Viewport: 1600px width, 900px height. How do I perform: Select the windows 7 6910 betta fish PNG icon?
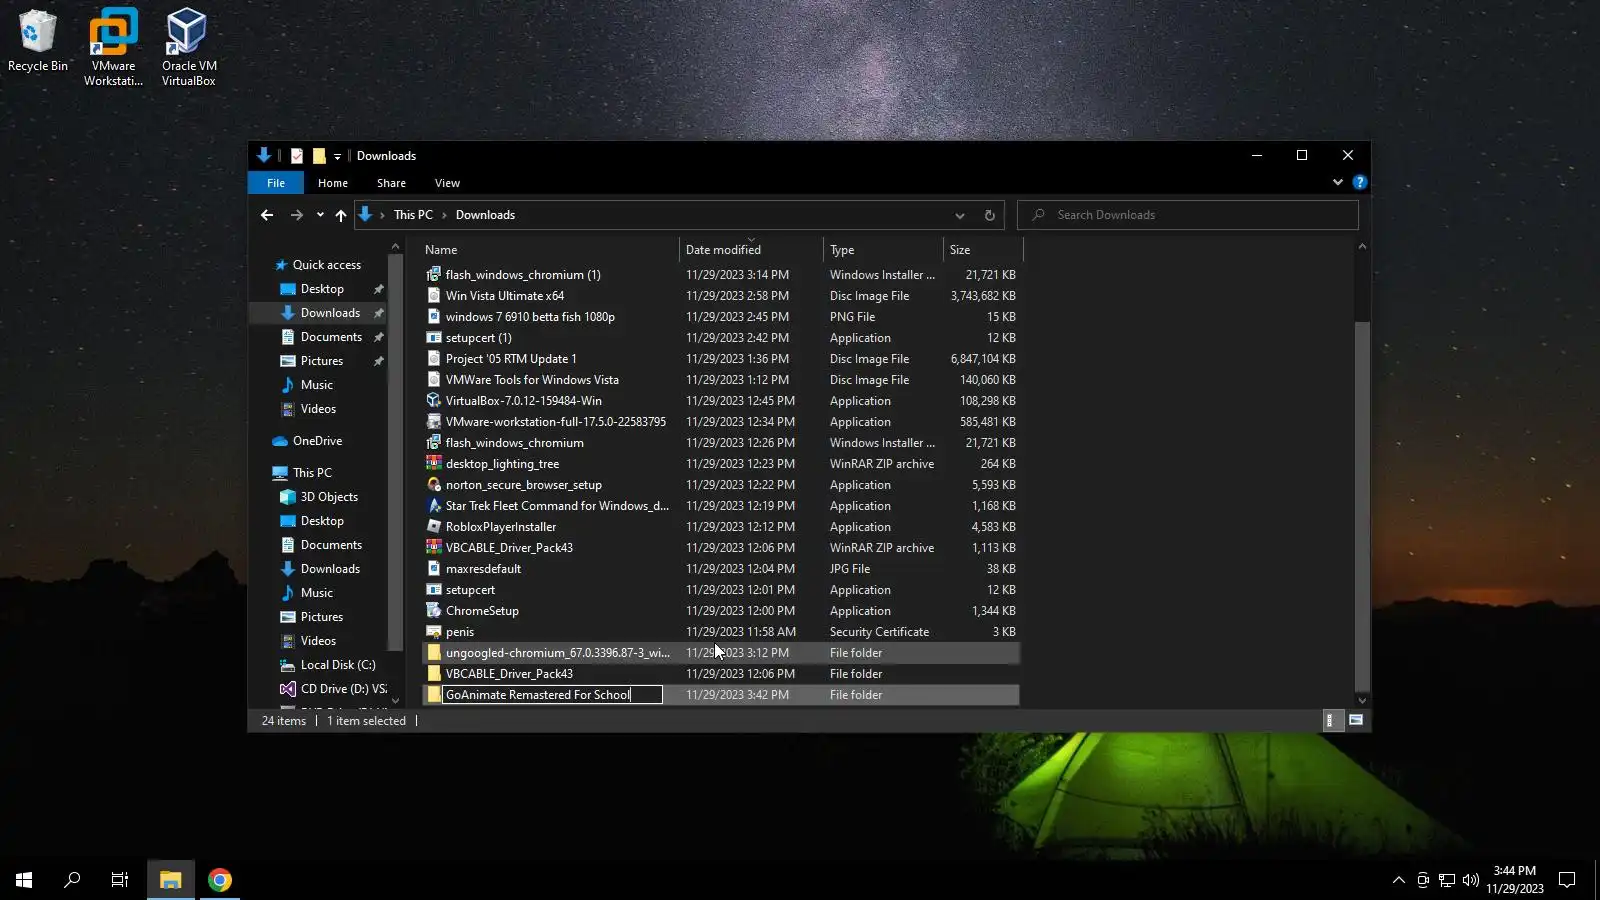pos(434,317)
